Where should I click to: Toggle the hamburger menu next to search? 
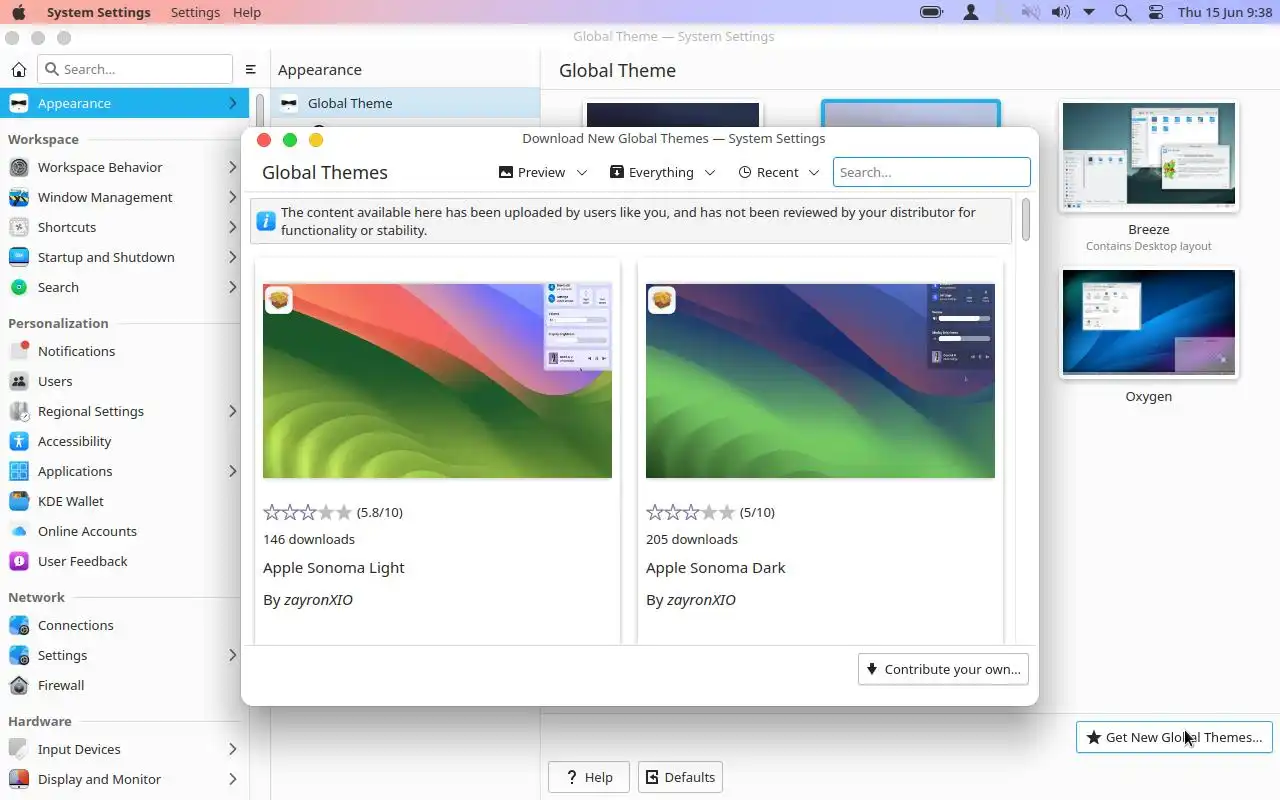(251, 70)
